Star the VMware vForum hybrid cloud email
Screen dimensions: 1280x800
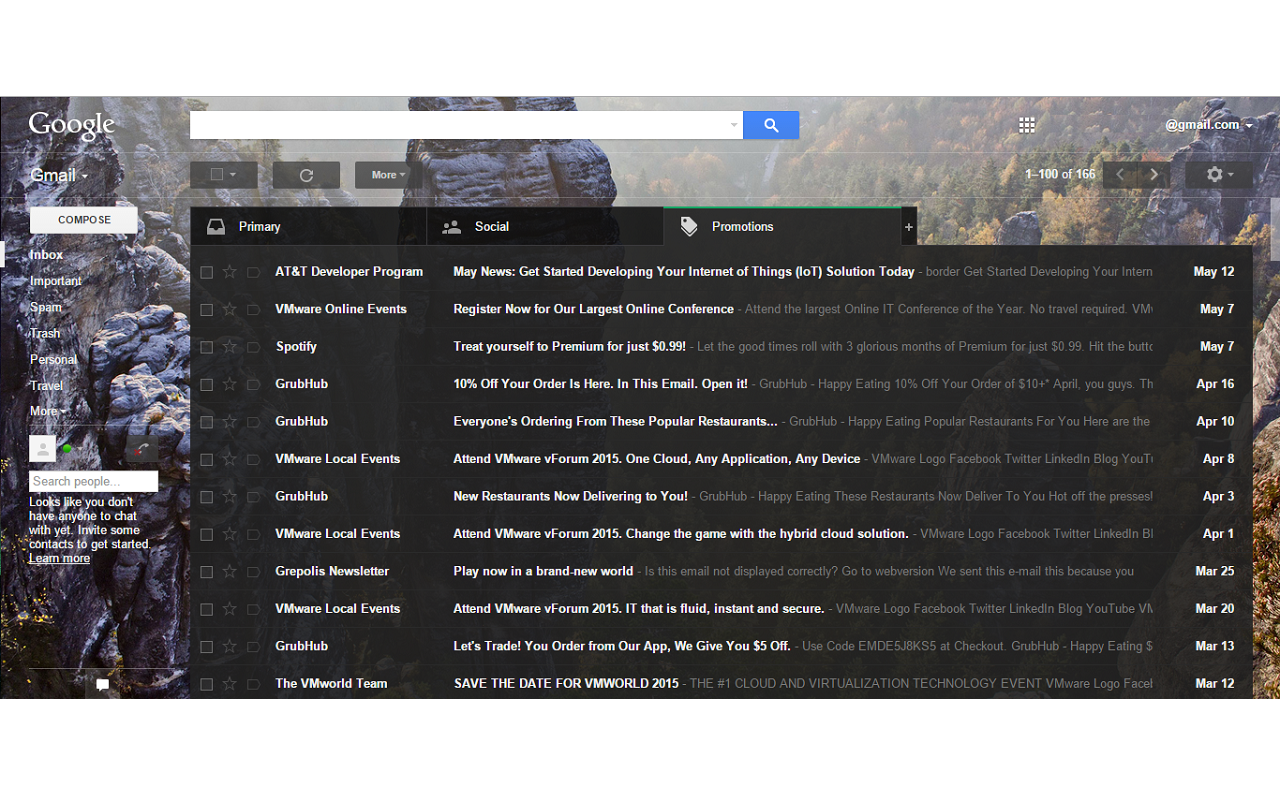point(230,534)
